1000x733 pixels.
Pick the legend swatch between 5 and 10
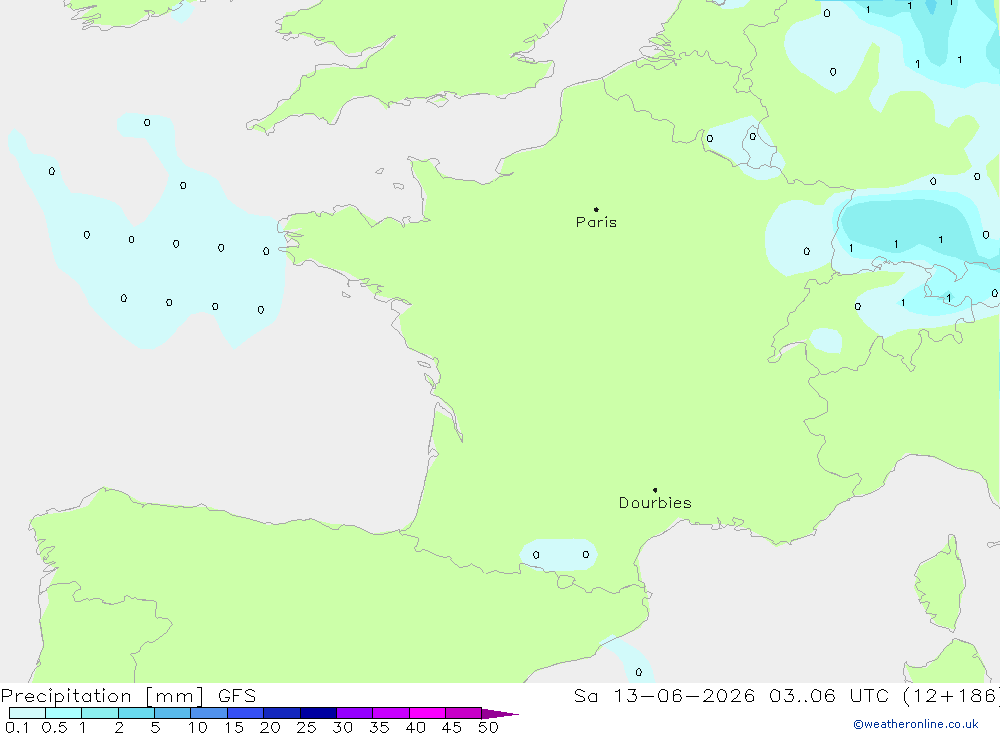pos(173,713)
